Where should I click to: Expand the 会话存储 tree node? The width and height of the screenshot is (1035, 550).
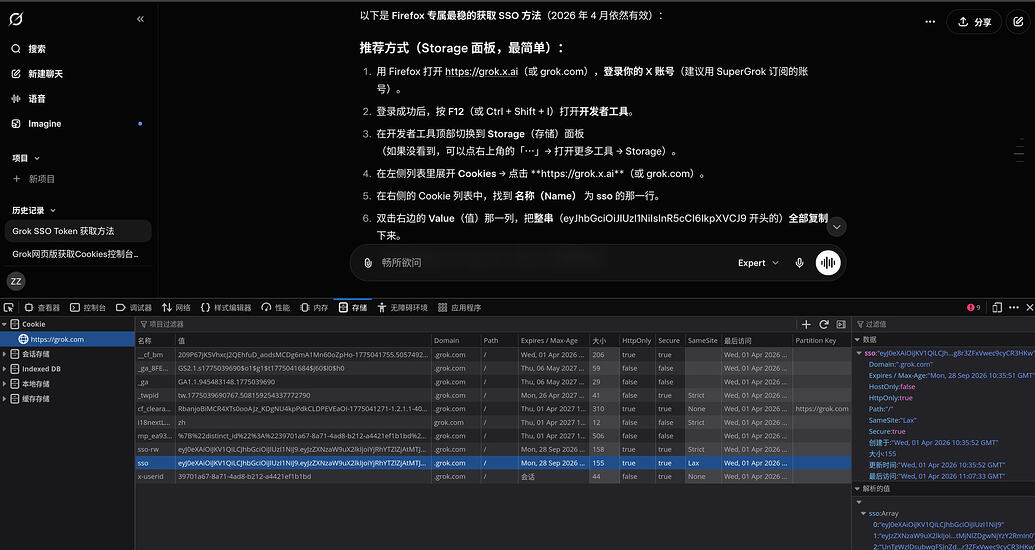5,354
